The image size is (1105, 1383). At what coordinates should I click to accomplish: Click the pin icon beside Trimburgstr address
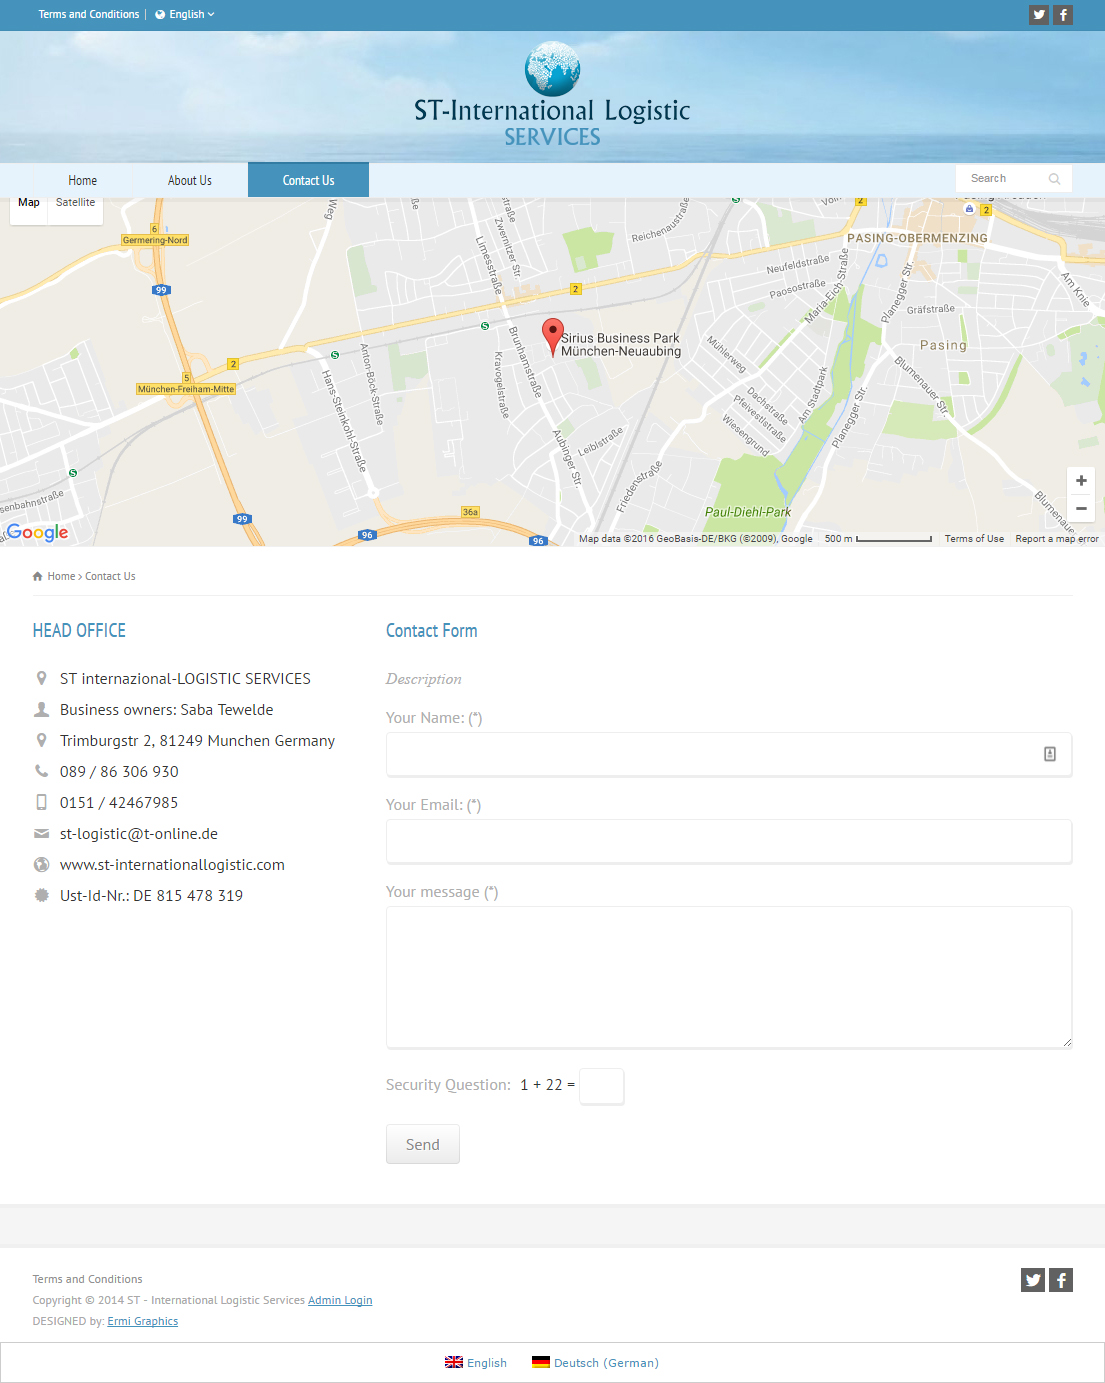pyautogui.click(x=41, y=740)
